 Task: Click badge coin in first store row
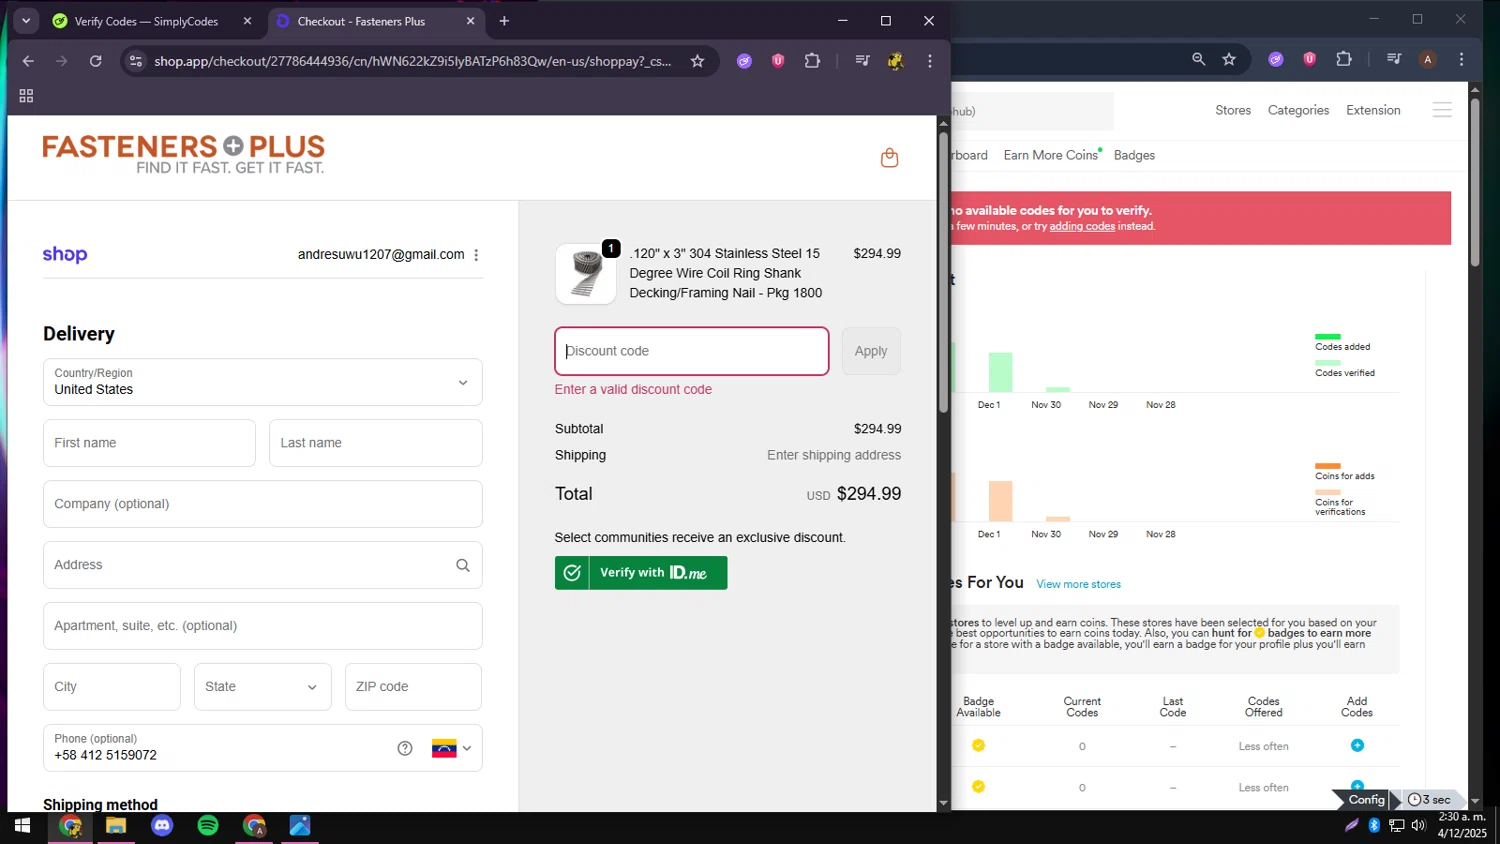click(978, 745)
